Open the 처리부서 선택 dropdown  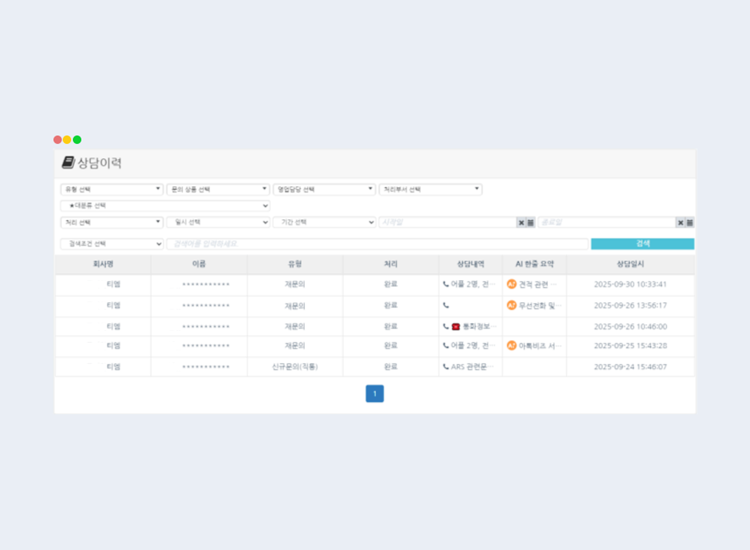pos(430,189)
